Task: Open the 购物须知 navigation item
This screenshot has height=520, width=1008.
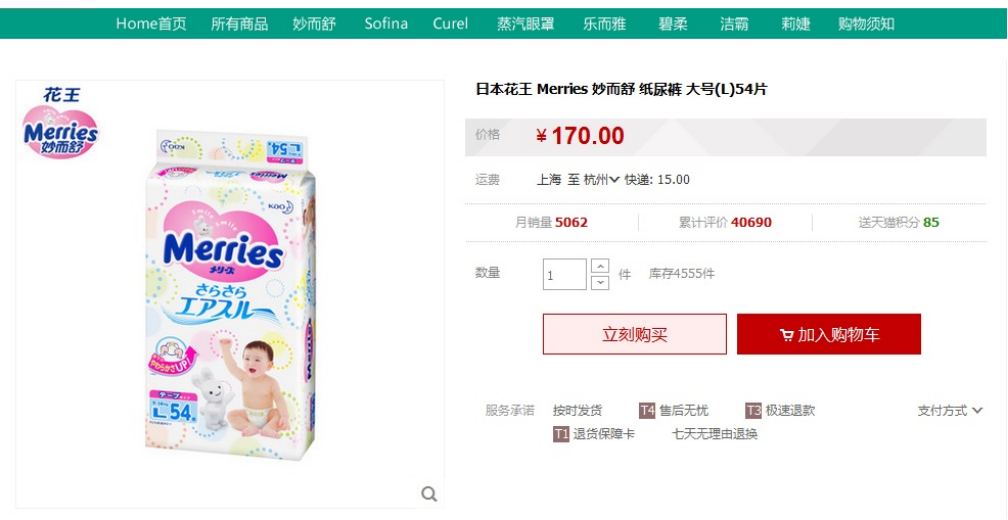Action: (866, 24)
